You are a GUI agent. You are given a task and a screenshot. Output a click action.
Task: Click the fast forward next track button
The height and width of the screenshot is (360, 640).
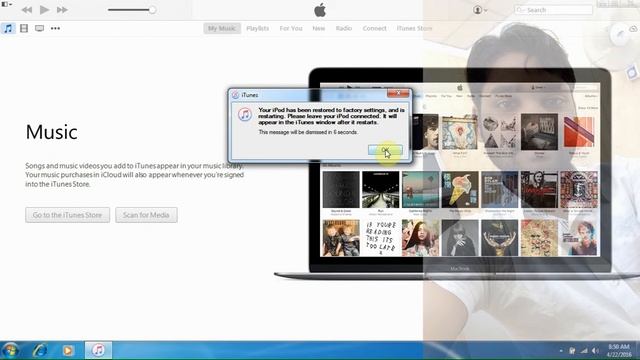[62, 10]
